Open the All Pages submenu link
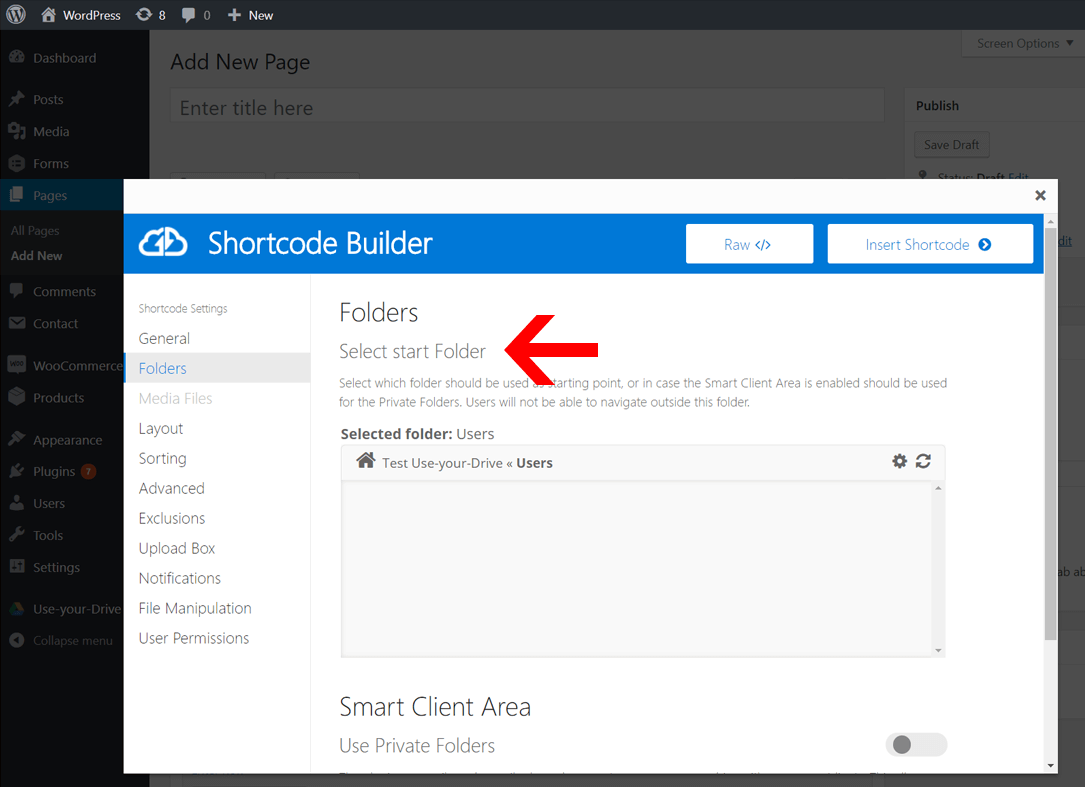 pyautogui.click(x=35, y=230)
